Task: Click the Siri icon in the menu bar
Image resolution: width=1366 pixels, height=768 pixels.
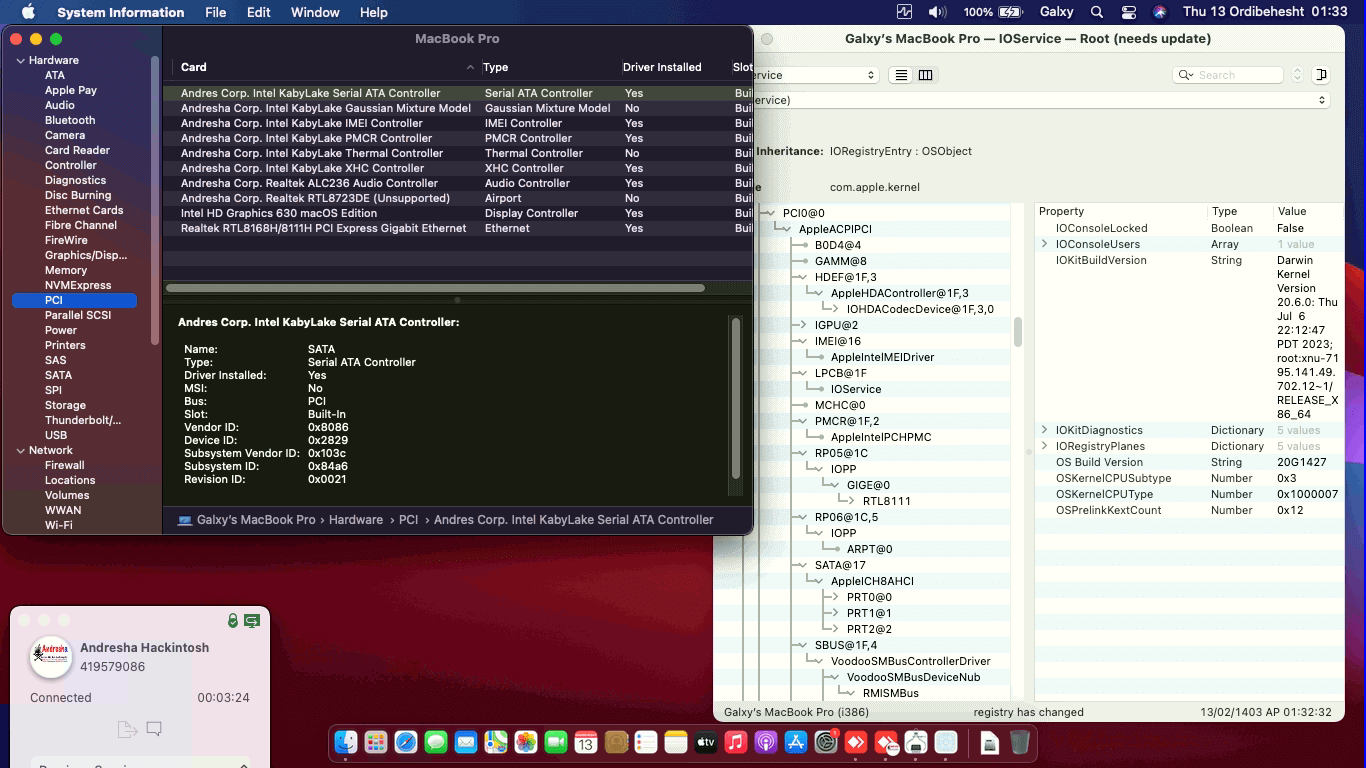Action: click(x=1159, y=12)
